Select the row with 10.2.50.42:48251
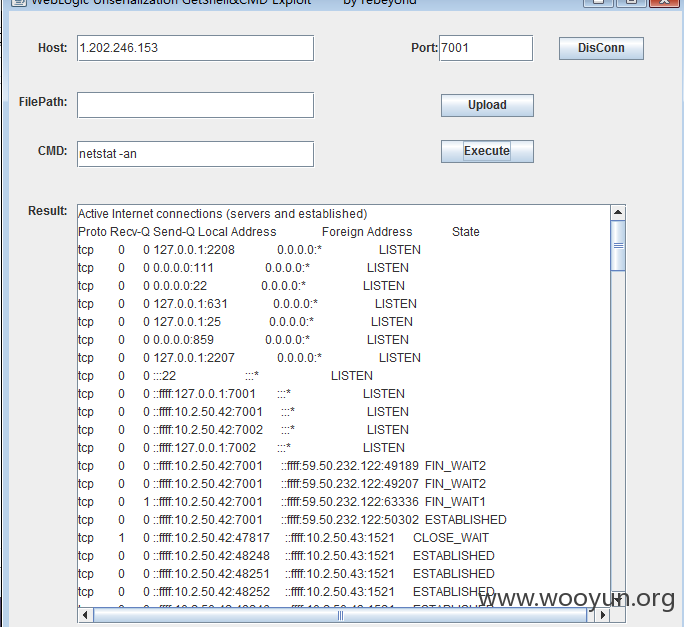Image resolution: width=684 pixels, height=627 pixels. (286, 574)
